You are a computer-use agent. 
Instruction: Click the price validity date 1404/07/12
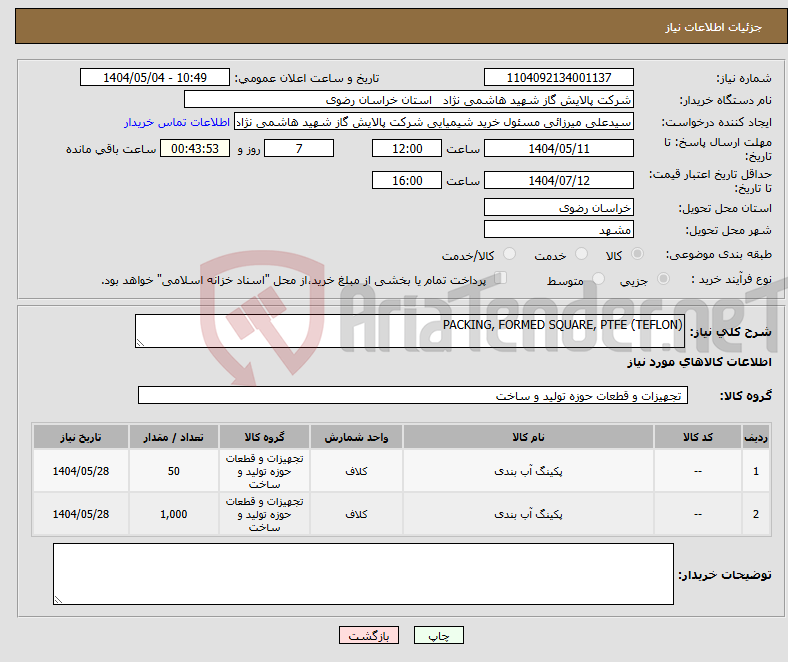pos(558,180)
